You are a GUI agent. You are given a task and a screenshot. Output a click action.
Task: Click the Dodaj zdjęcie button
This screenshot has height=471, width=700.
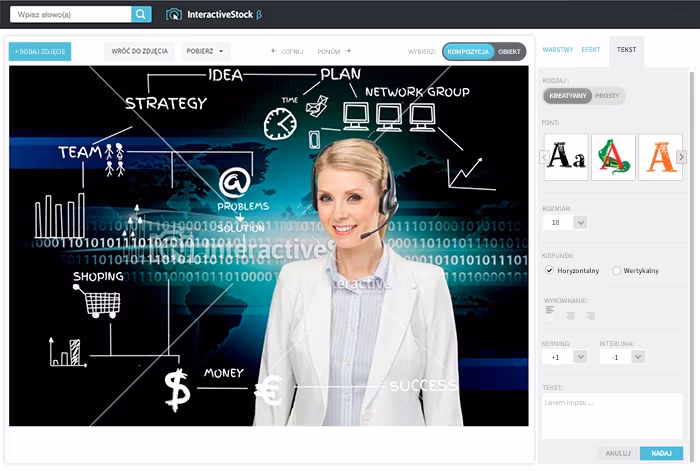pyautogui.click(x=40, y=51)
